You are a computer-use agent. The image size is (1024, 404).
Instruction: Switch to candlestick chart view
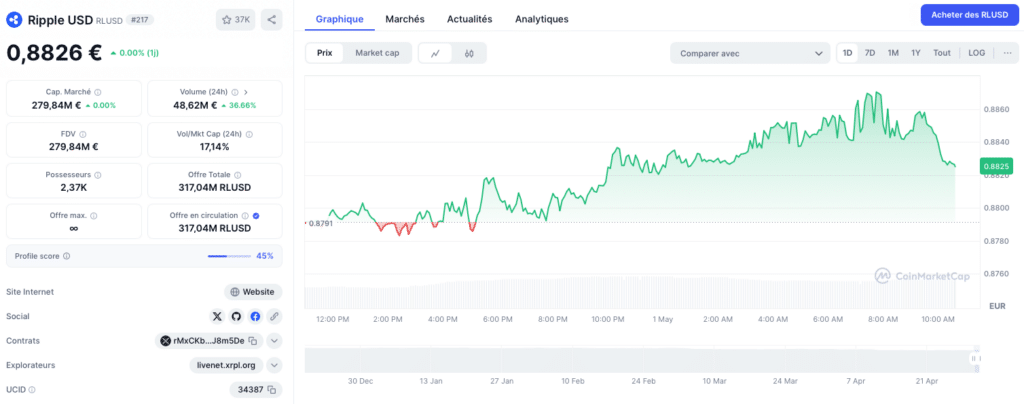point(469,54)
